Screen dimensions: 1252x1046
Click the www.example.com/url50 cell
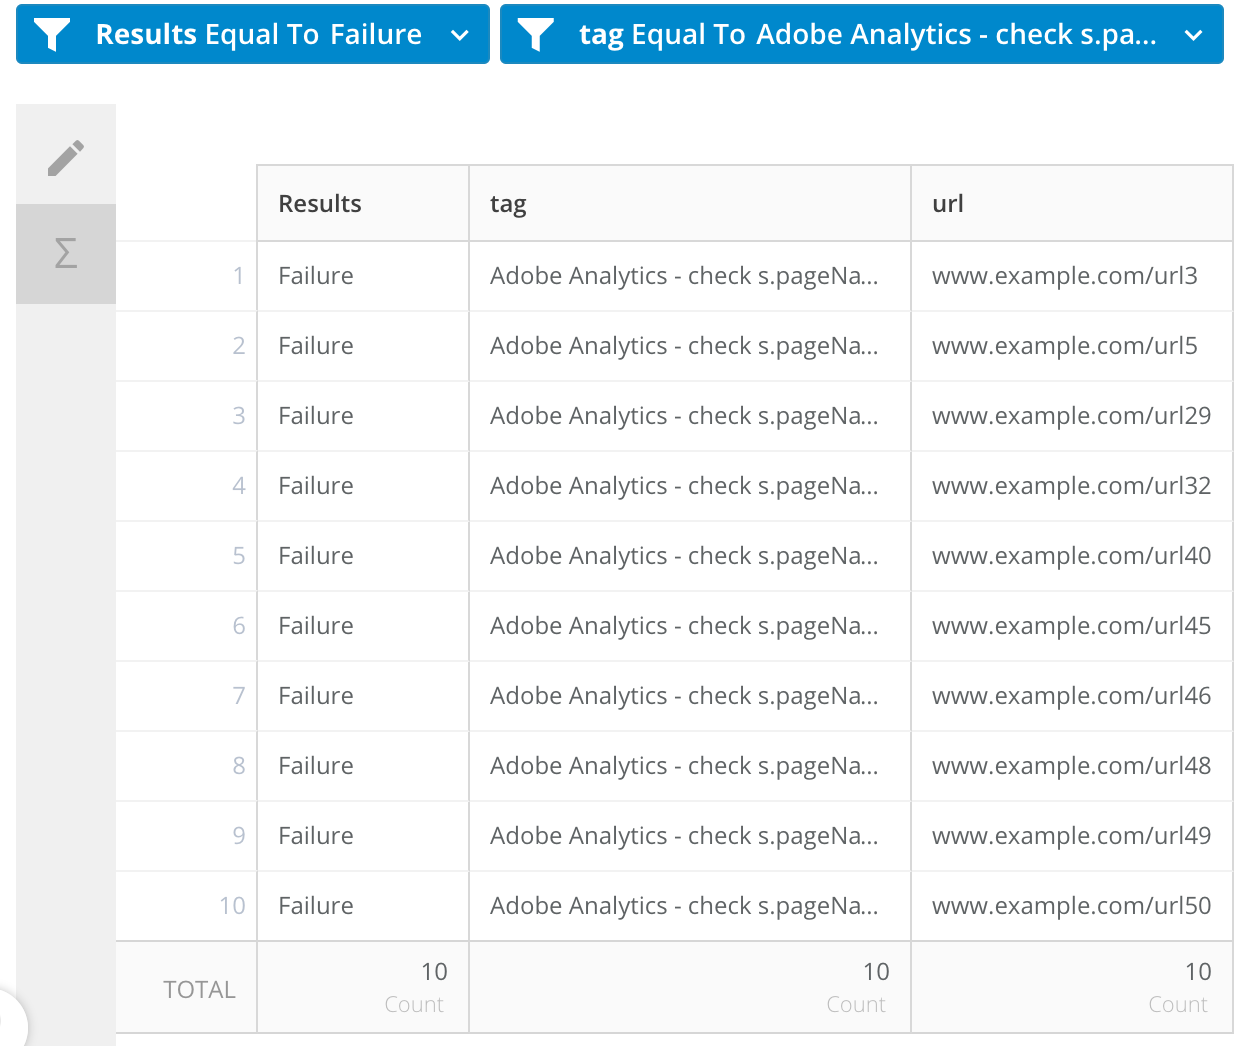click(1072, 906)
